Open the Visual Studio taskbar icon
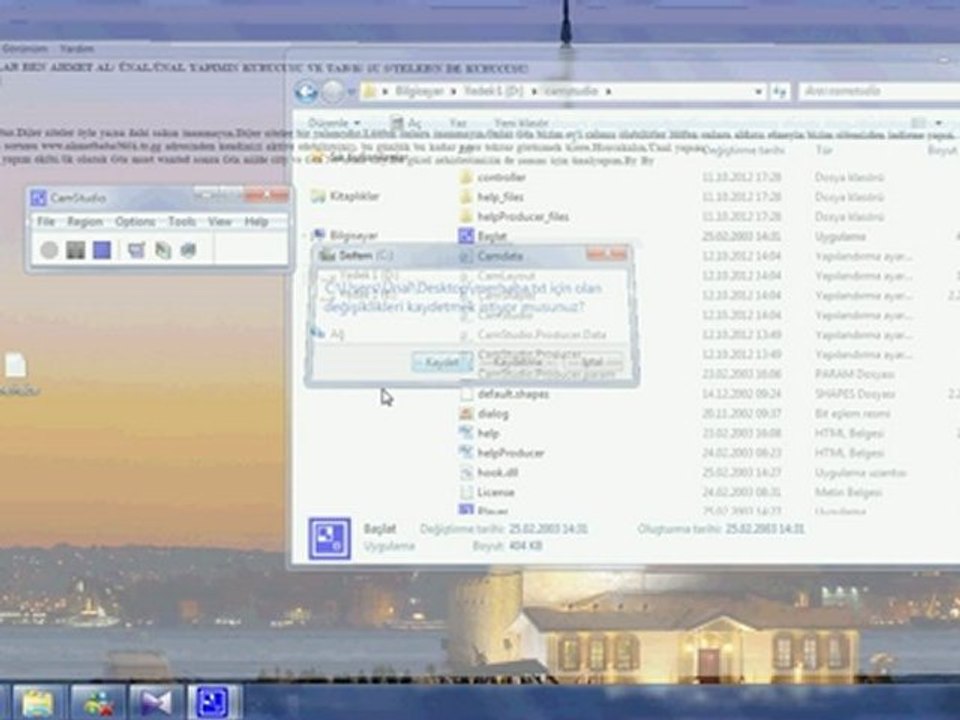This screenshot has height=720, width=960. pos(155,702)
